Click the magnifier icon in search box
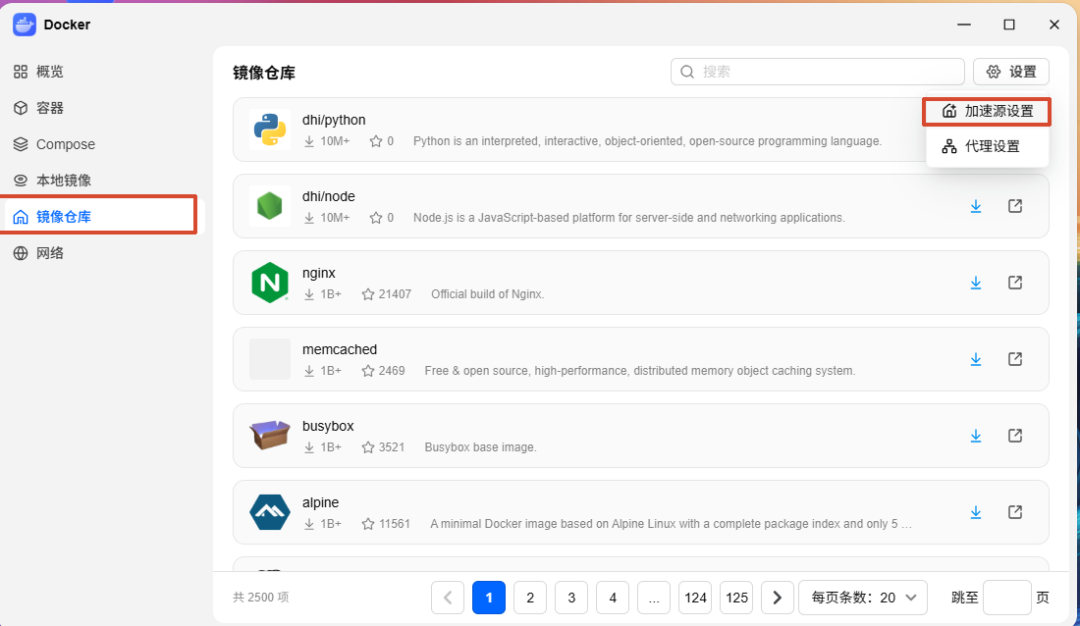 click(x=687, y=72)
